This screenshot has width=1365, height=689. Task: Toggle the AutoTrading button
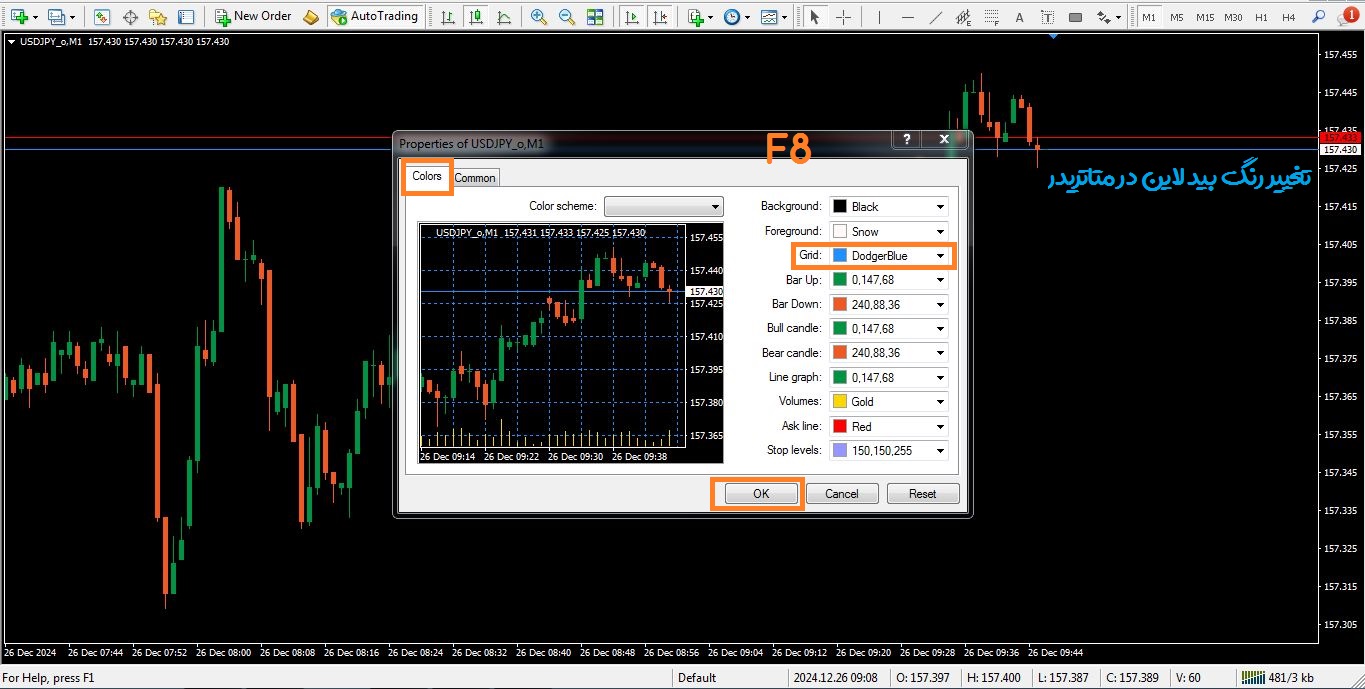pyautogui.click(x=374, y=16)
